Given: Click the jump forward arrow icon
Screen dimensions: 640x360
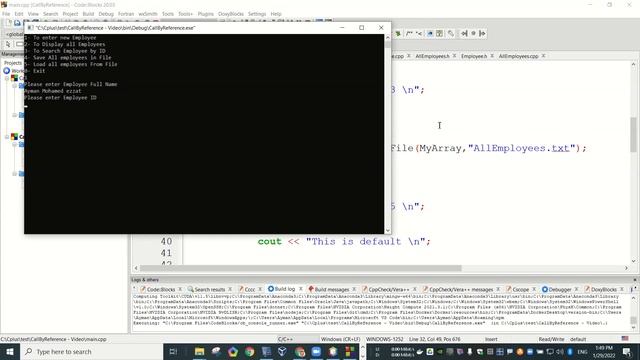Looking at the screenshot, I should pos(482,33).
